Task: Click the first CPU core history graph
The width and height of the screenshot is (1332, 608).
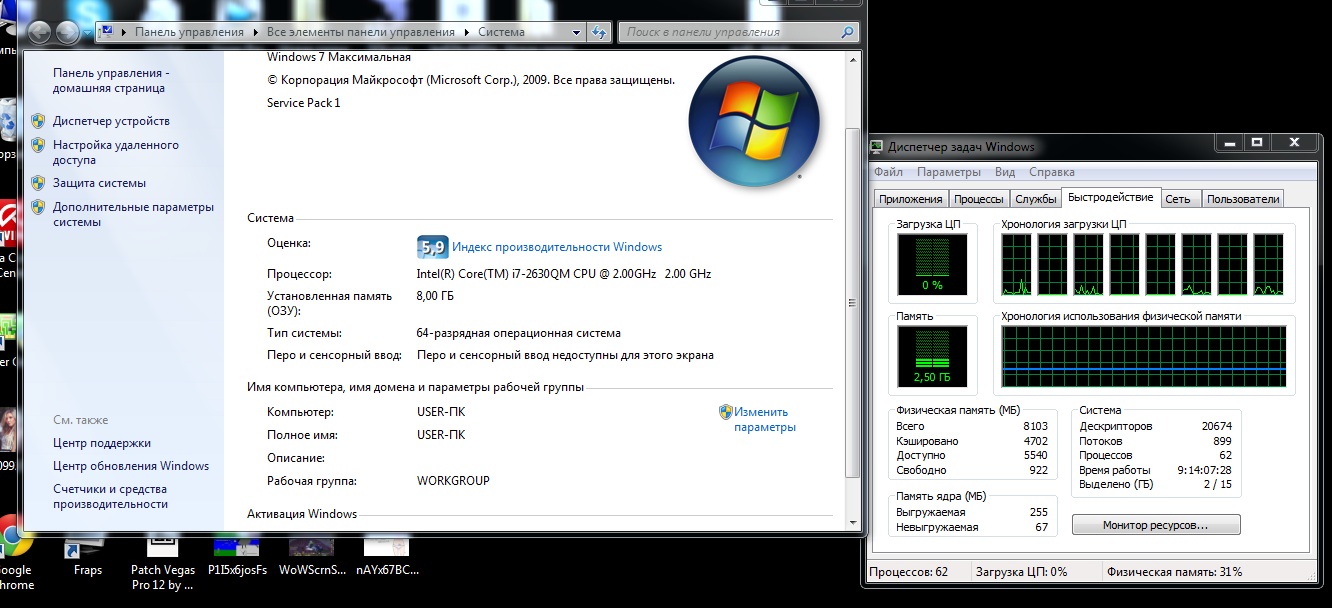Action: tap(1016, 264)
